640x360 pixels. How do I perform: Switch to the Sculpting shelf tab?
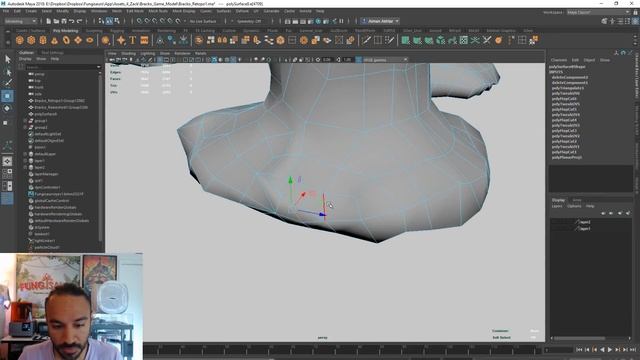tap(94, 31)
